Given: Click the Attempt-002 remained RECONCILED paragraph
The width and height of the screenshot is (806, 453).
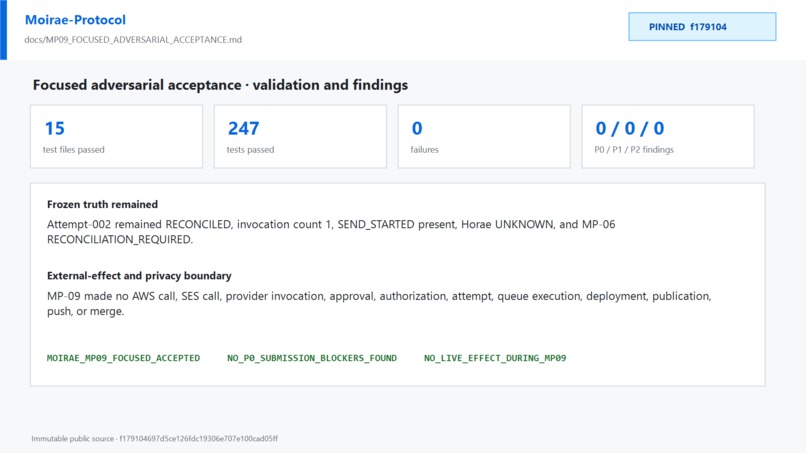Looking at the screenshot, I should (x=331, y=232).
